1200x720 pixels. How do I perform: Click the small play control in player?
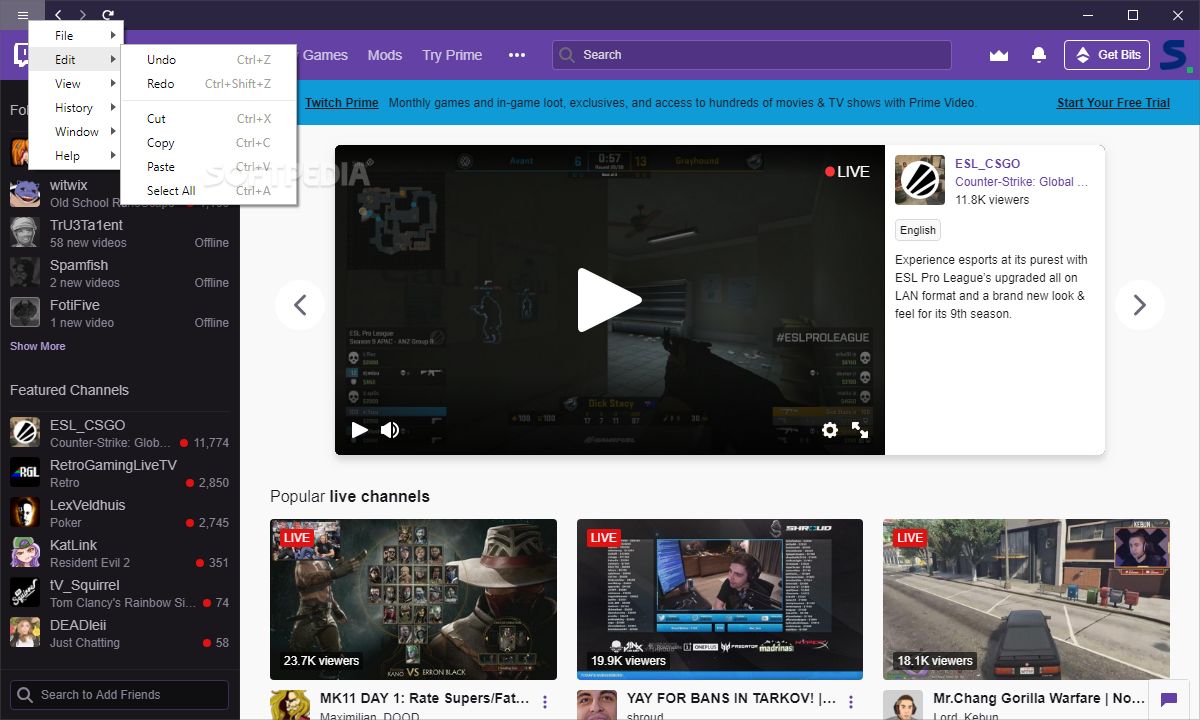(359, 430)
